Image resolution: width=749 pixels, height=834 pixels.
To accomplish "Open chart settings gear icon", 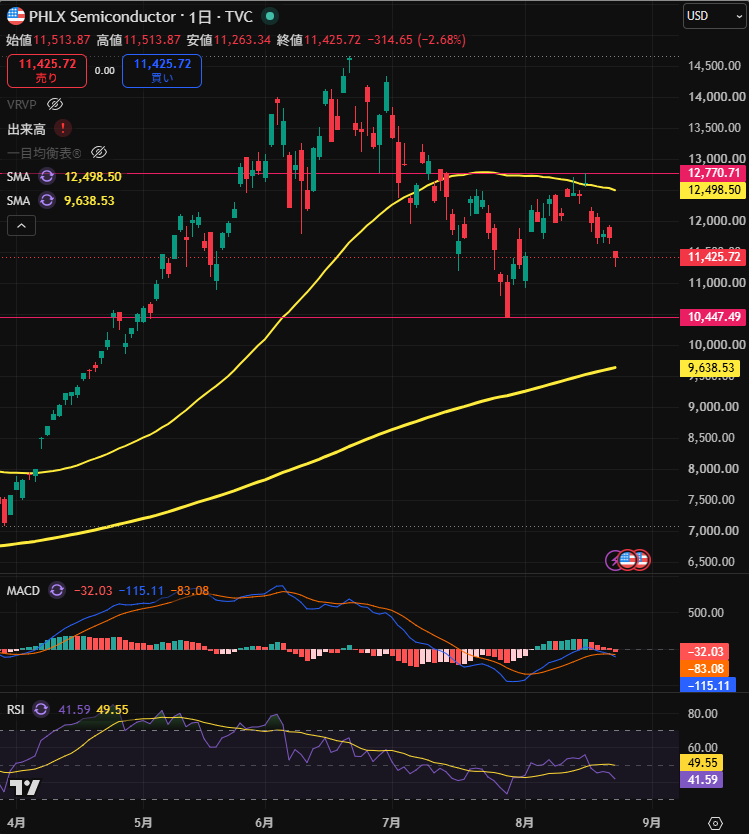I will point(715,823).
